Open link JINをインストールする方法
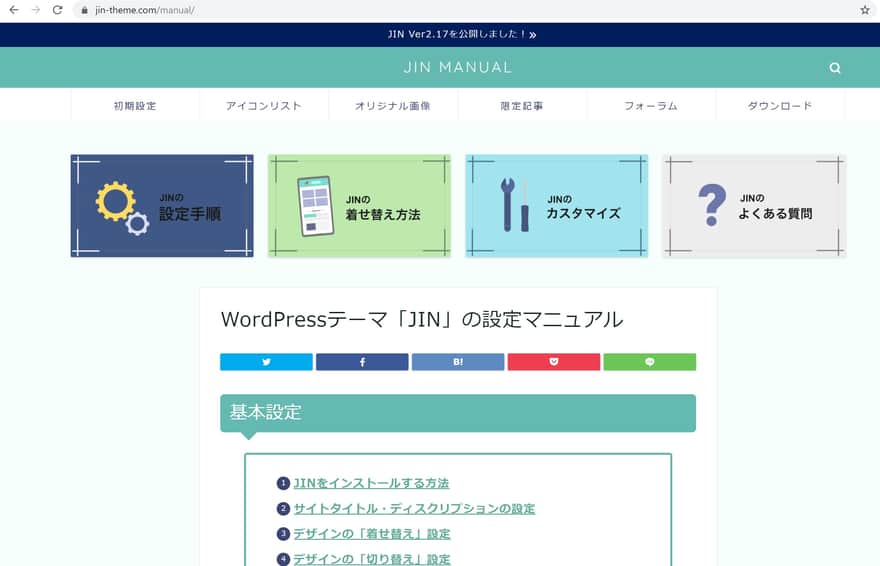880x566 pixels. [371, 483]
